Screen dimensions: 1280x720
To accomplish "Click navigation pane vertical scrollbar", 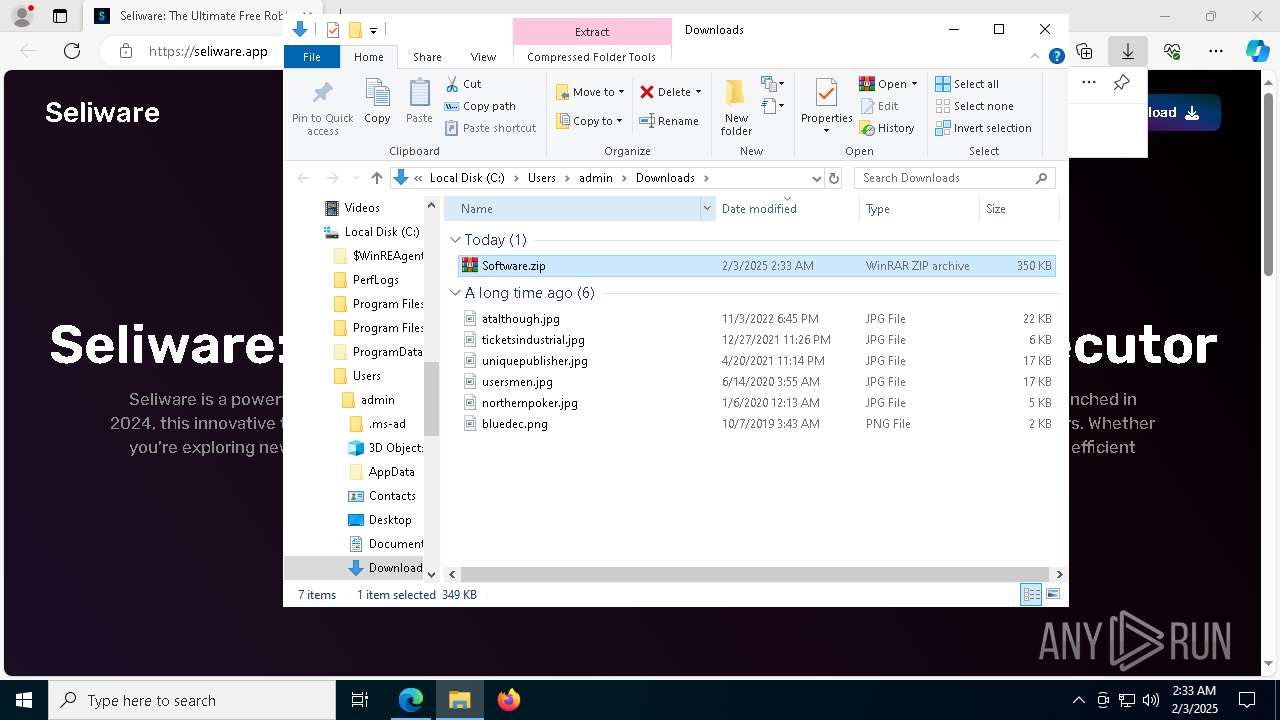I will [432, 398].
